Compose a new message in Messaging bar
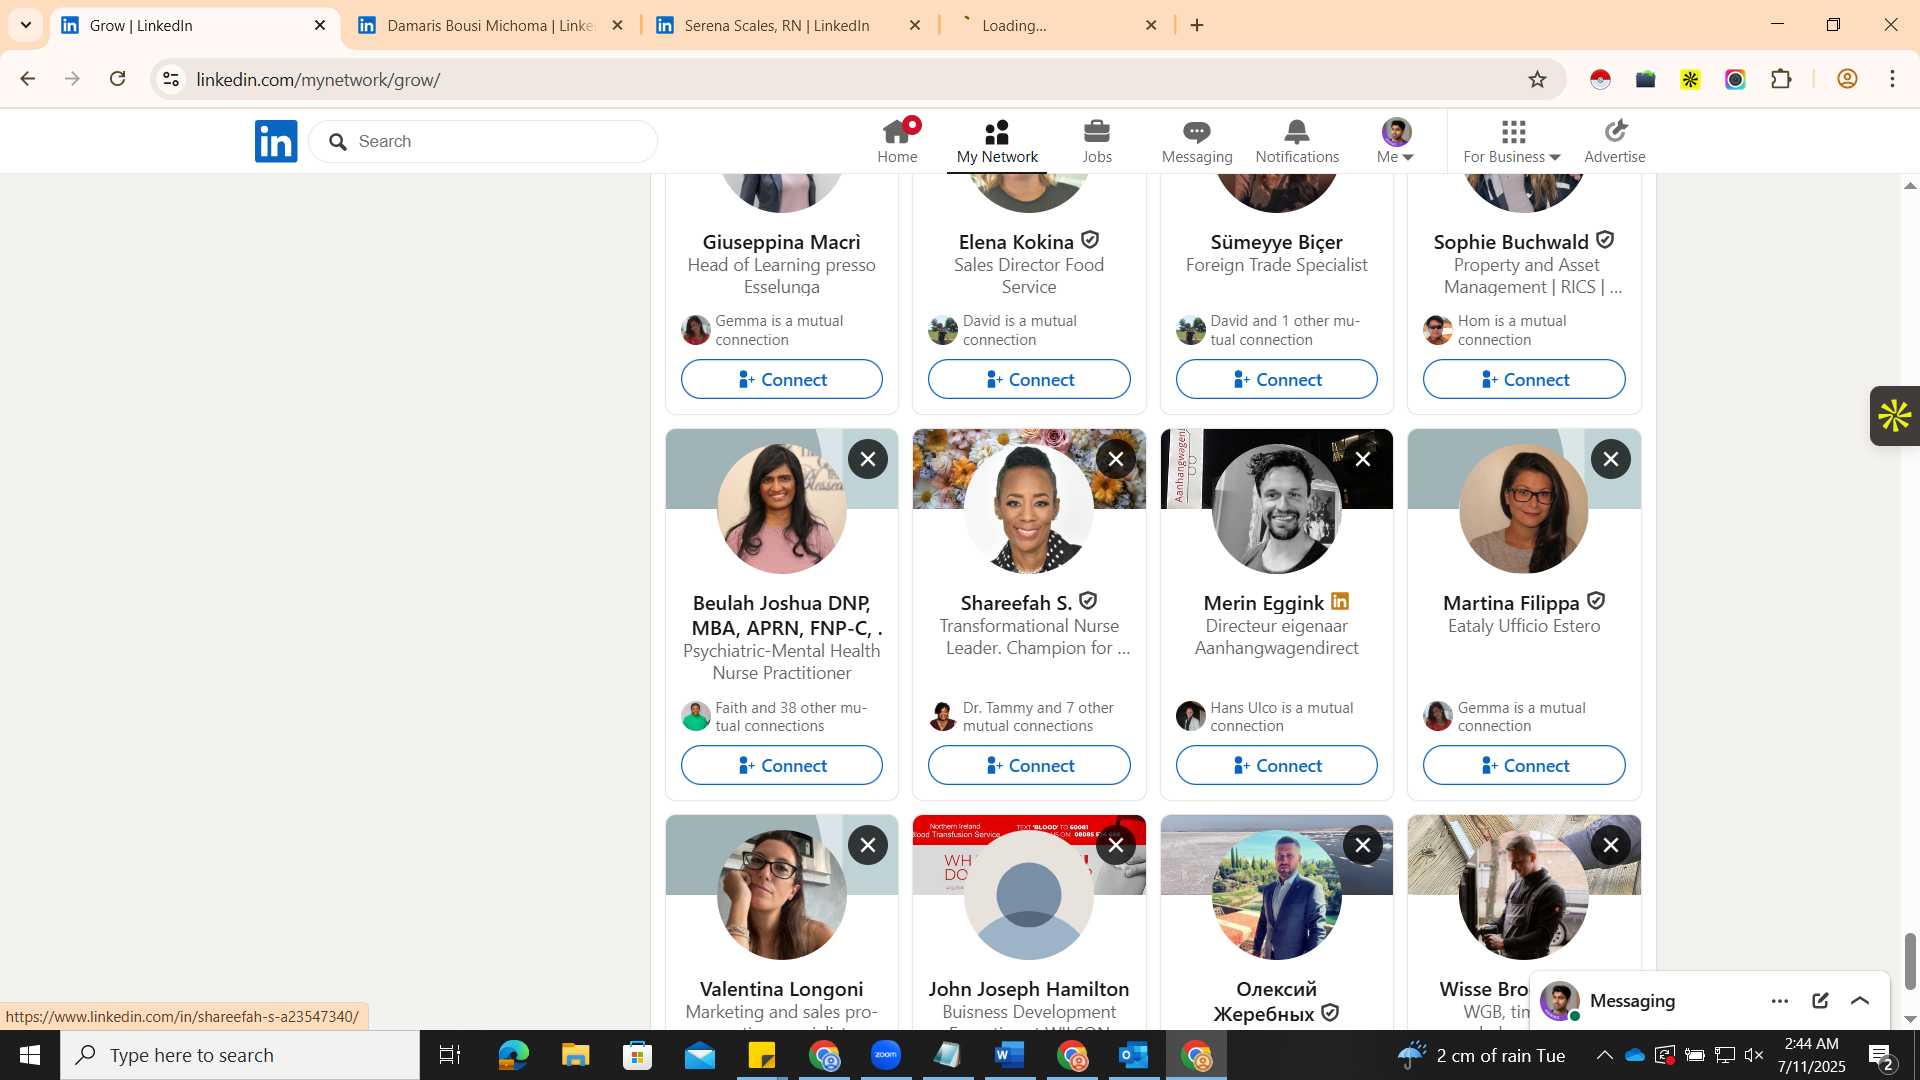1920x1080 pixels. (x=1820, y=1000)
